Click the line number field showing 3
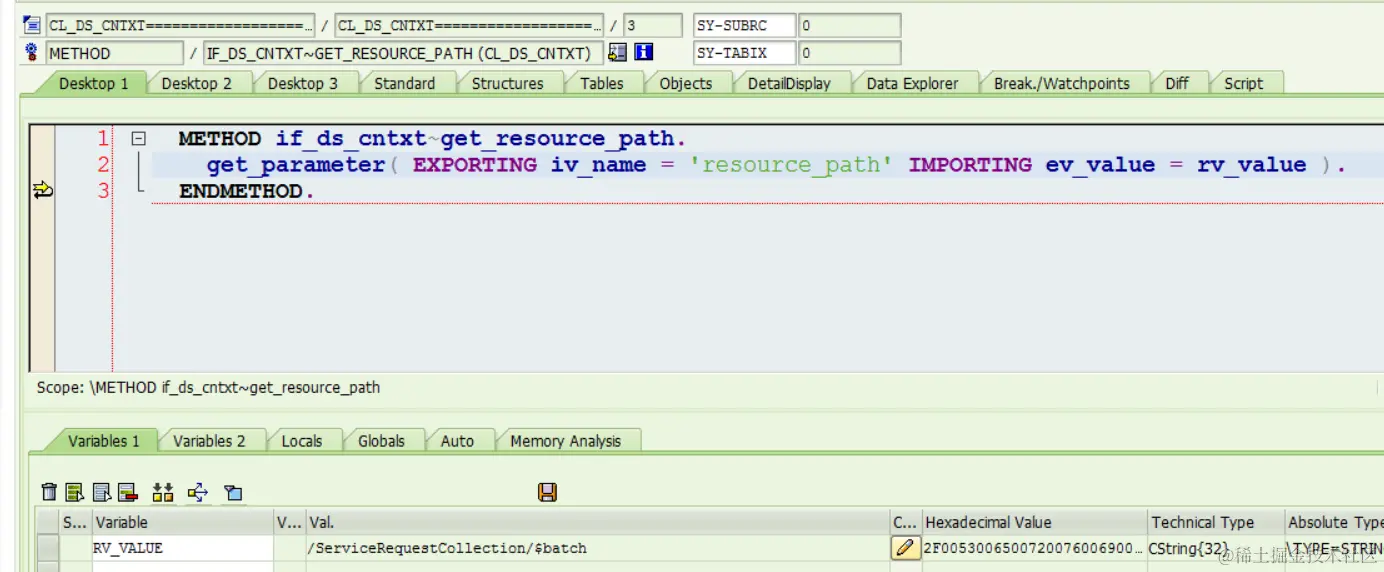Image resolution: width=1384 pixels, height=572 pixels. 653,25
